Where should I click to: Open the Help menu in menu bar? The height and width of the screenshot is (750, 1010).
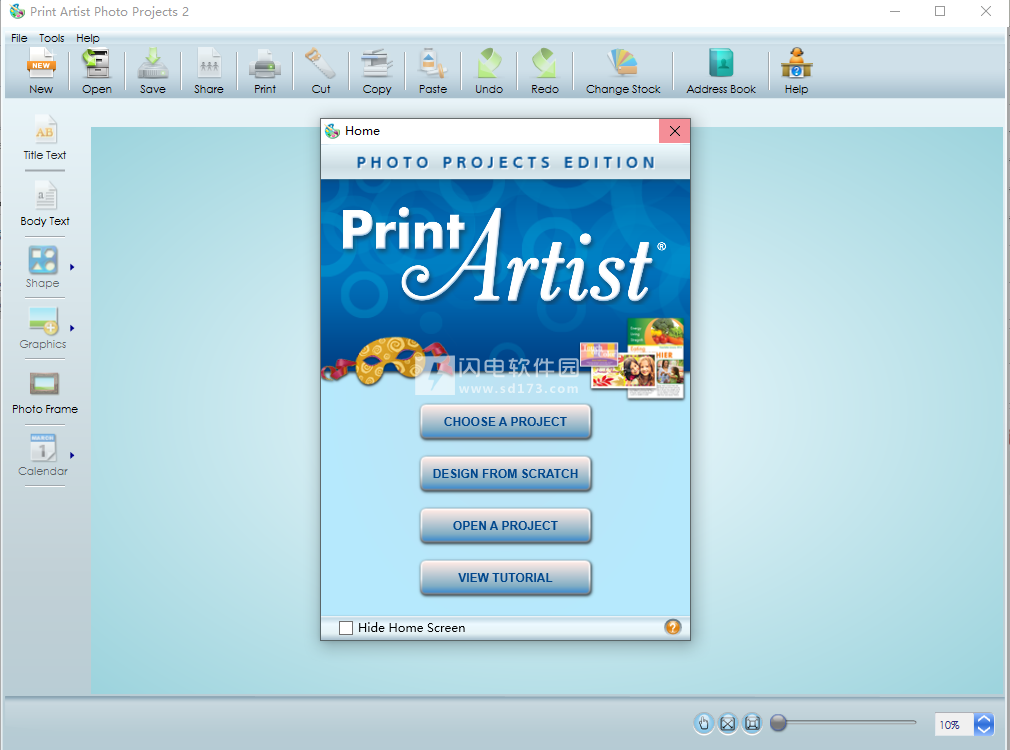pyautogui.click(x=88, y=38)
